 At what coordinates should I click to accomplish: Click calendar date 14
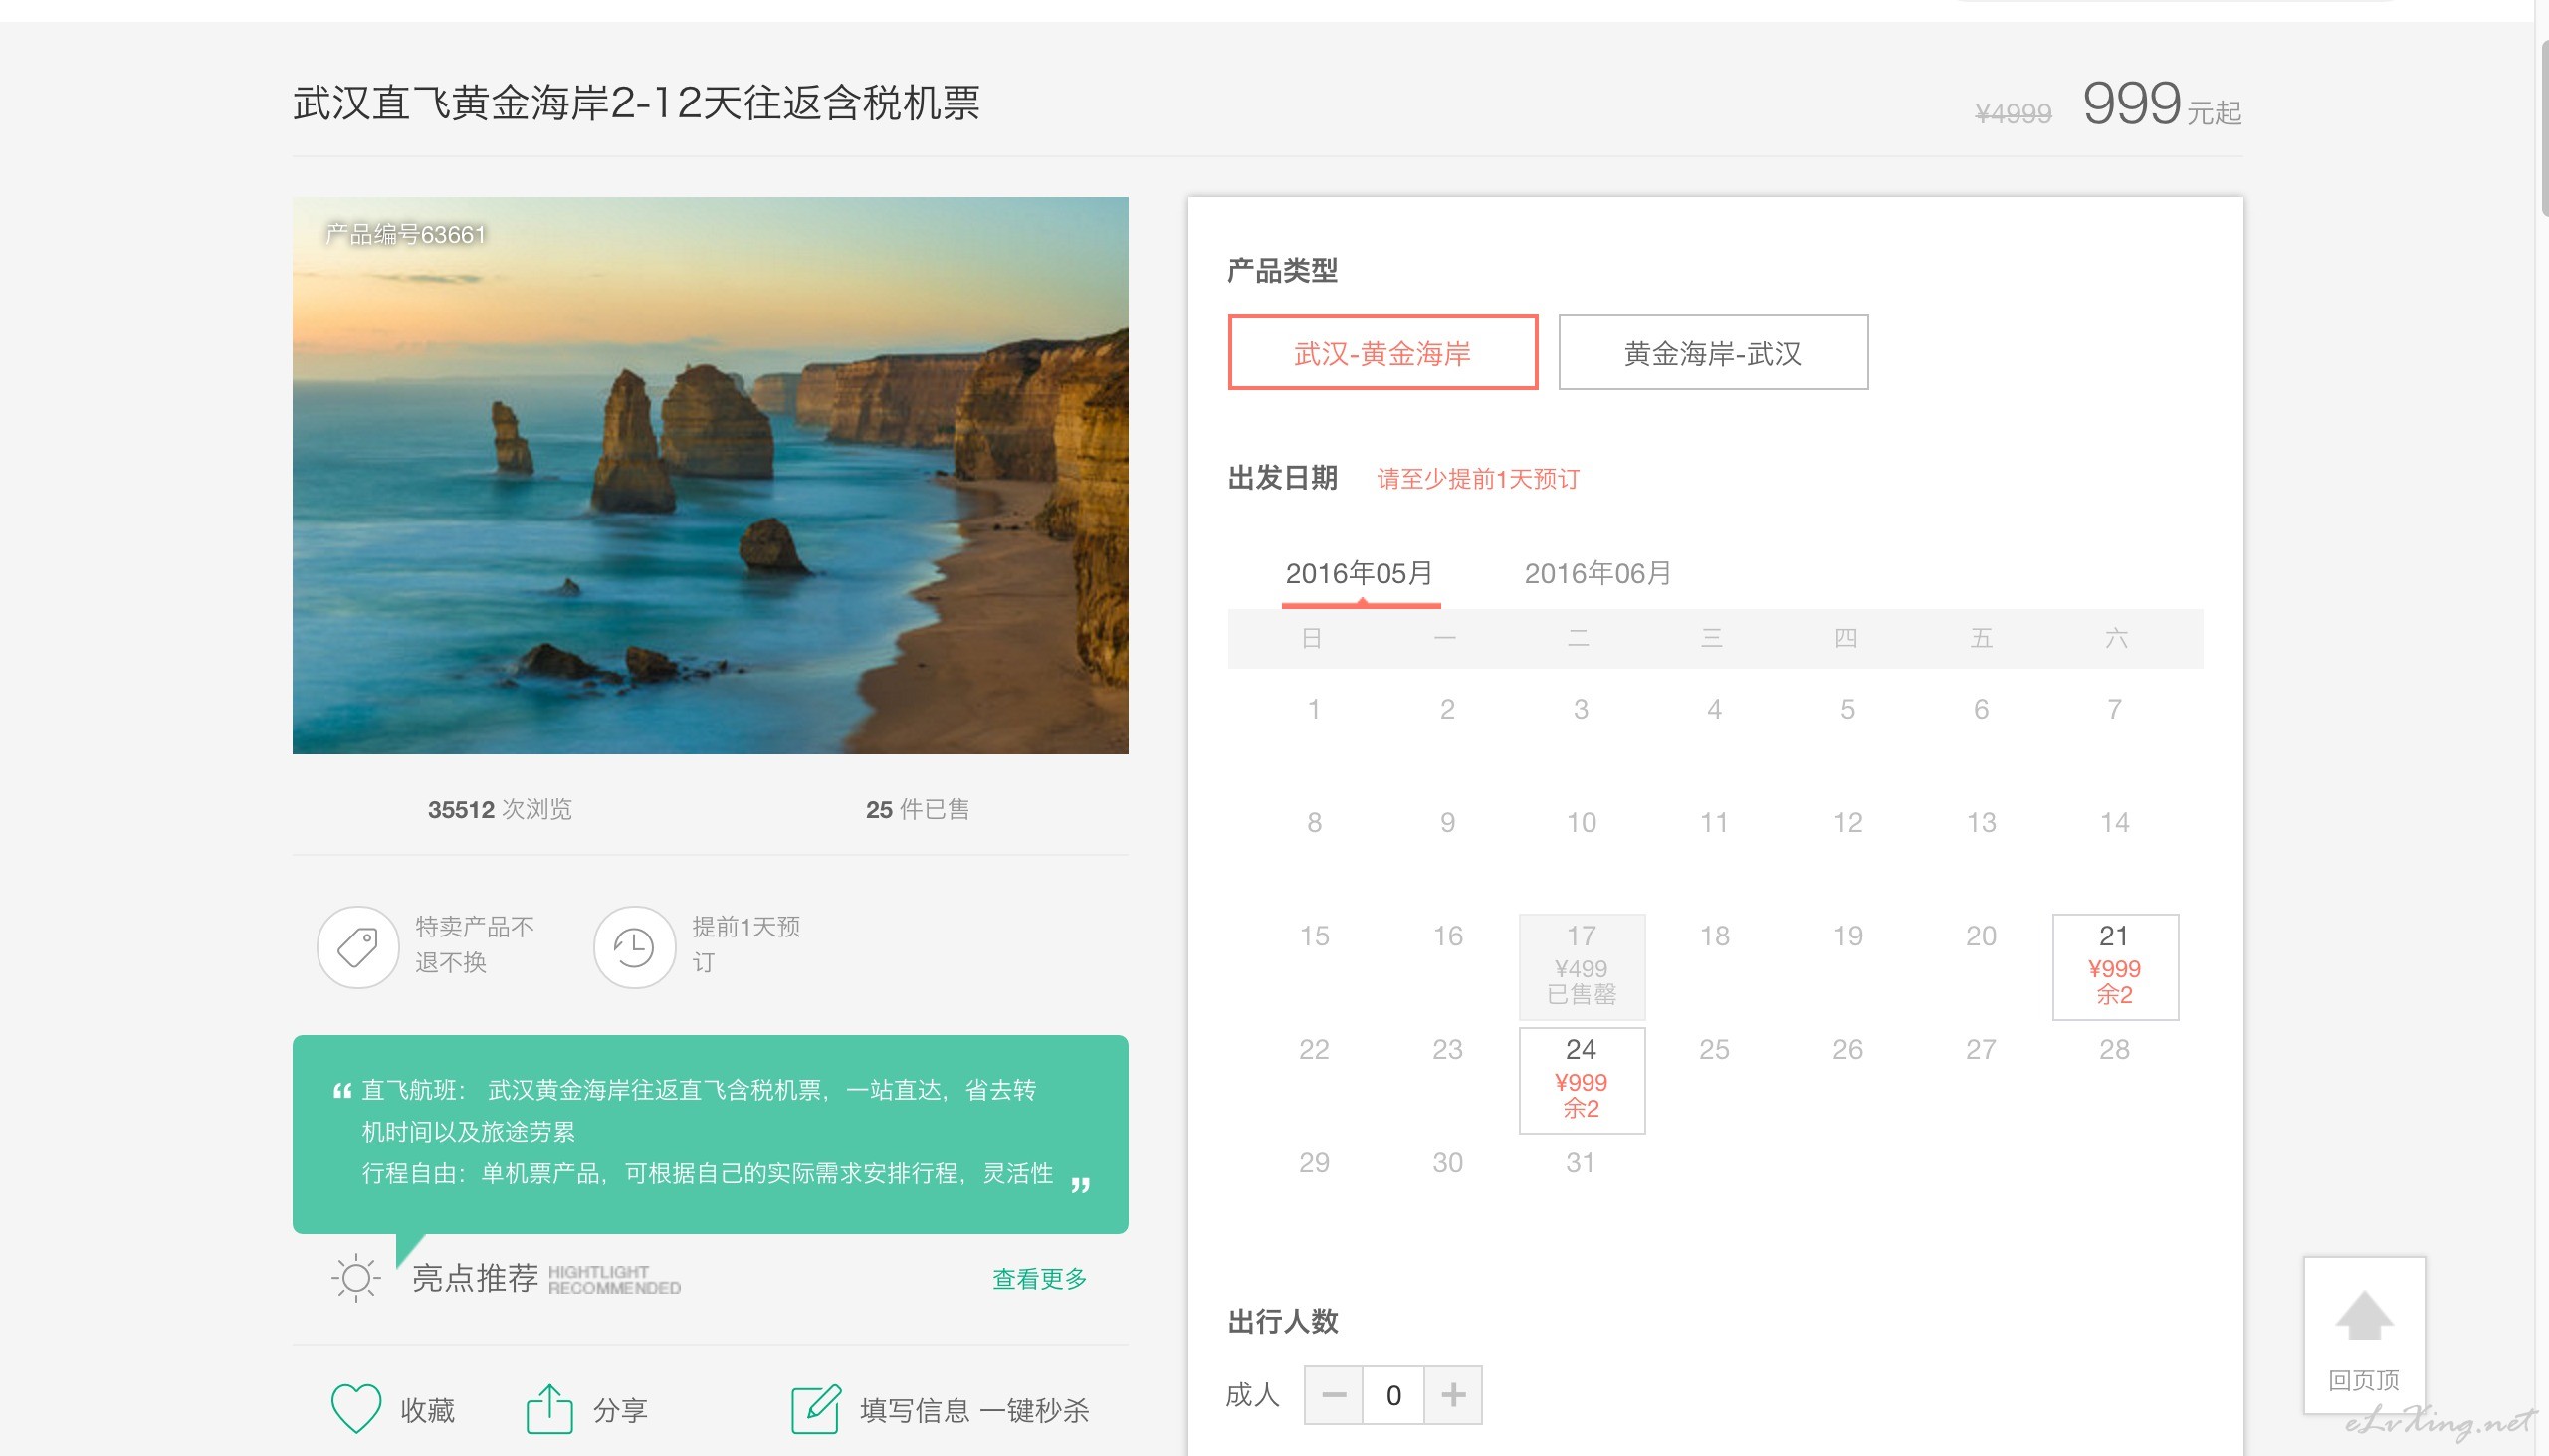click(x=2114, y=822)
